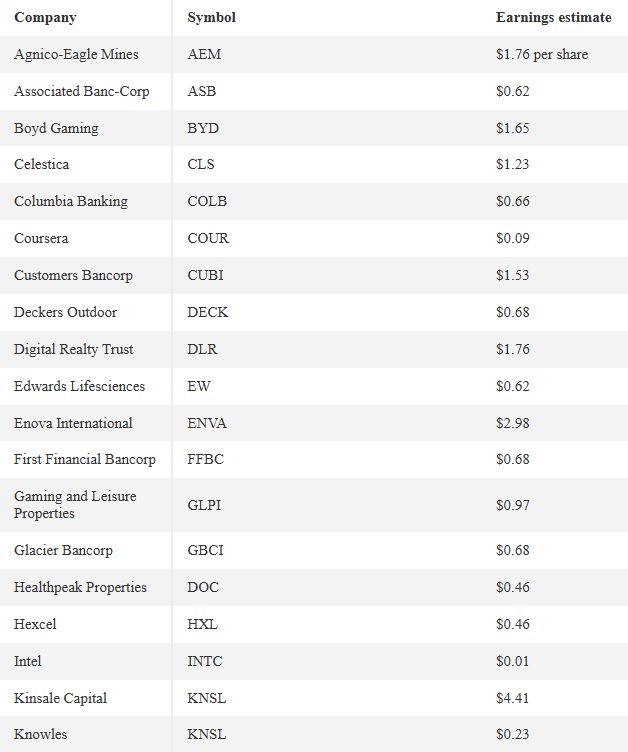Click the AEM ticker symbol
Viewport: 628px width, 752px height.
pos(204,54)
